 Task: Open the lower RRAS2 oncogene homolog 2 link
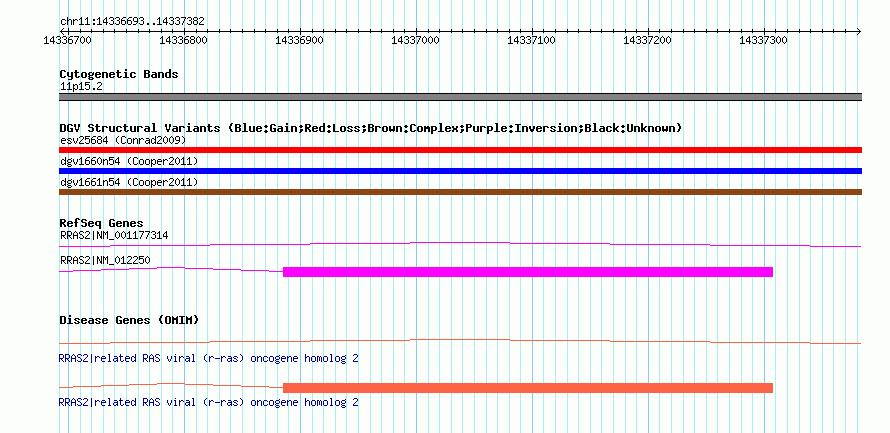point(208,402)
